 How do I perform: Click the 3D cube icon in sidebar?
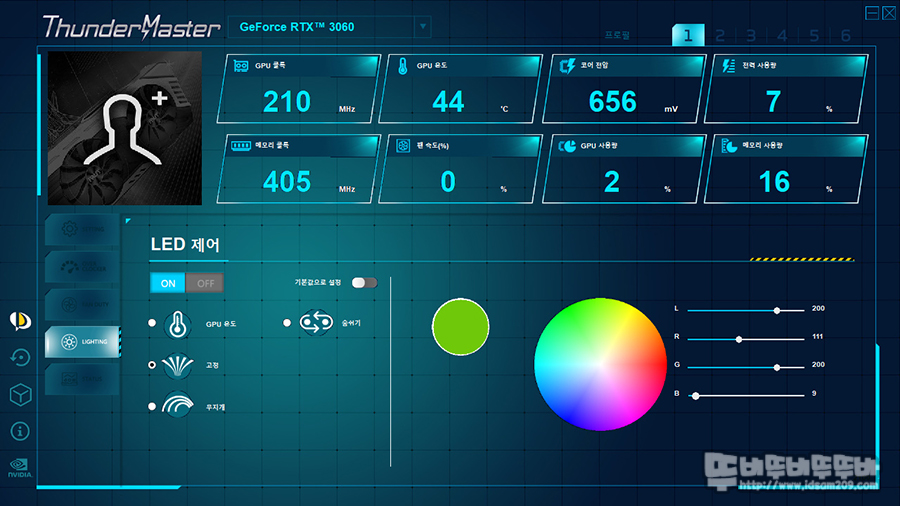click(x=20, y=395)
